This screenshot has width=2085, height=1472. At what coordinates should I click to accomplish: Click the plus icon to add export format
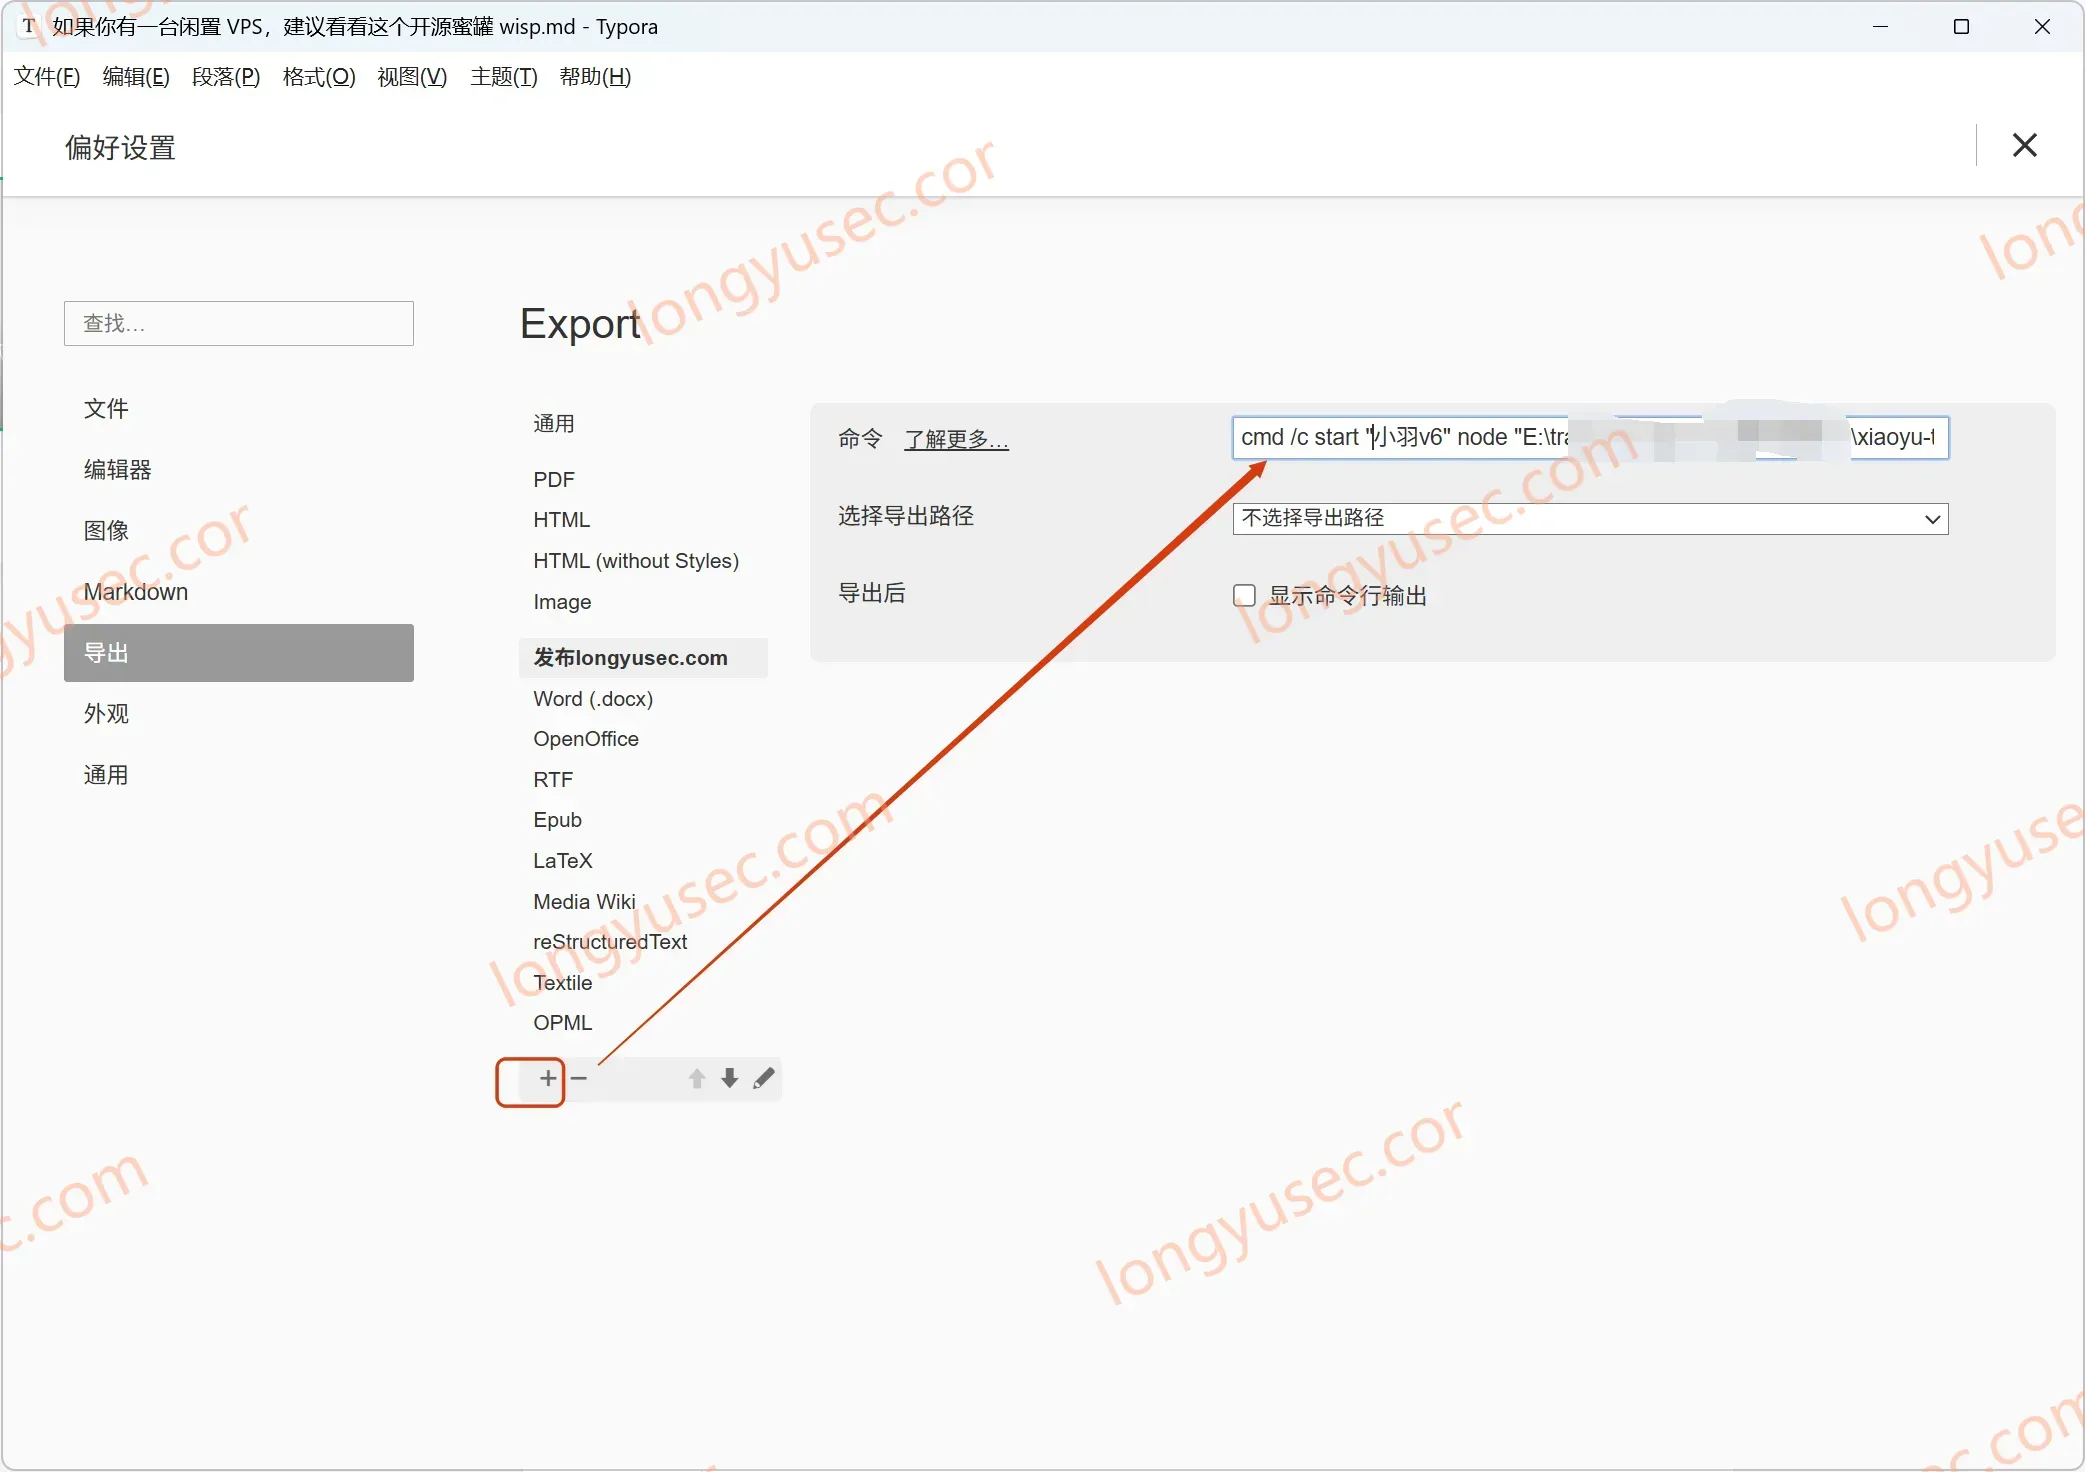(x=547, y=1078)
